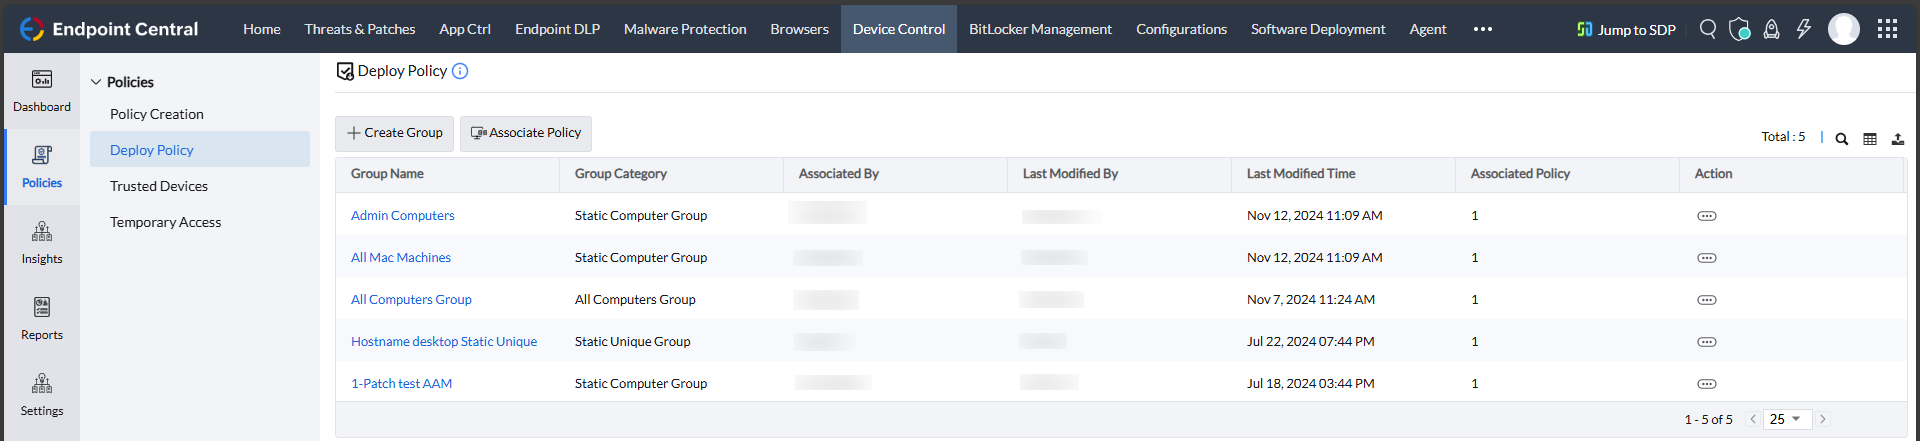1920x441 pixels.
Task: Open the rows per page dropdown showing 25
Action: coord(1787,419)
